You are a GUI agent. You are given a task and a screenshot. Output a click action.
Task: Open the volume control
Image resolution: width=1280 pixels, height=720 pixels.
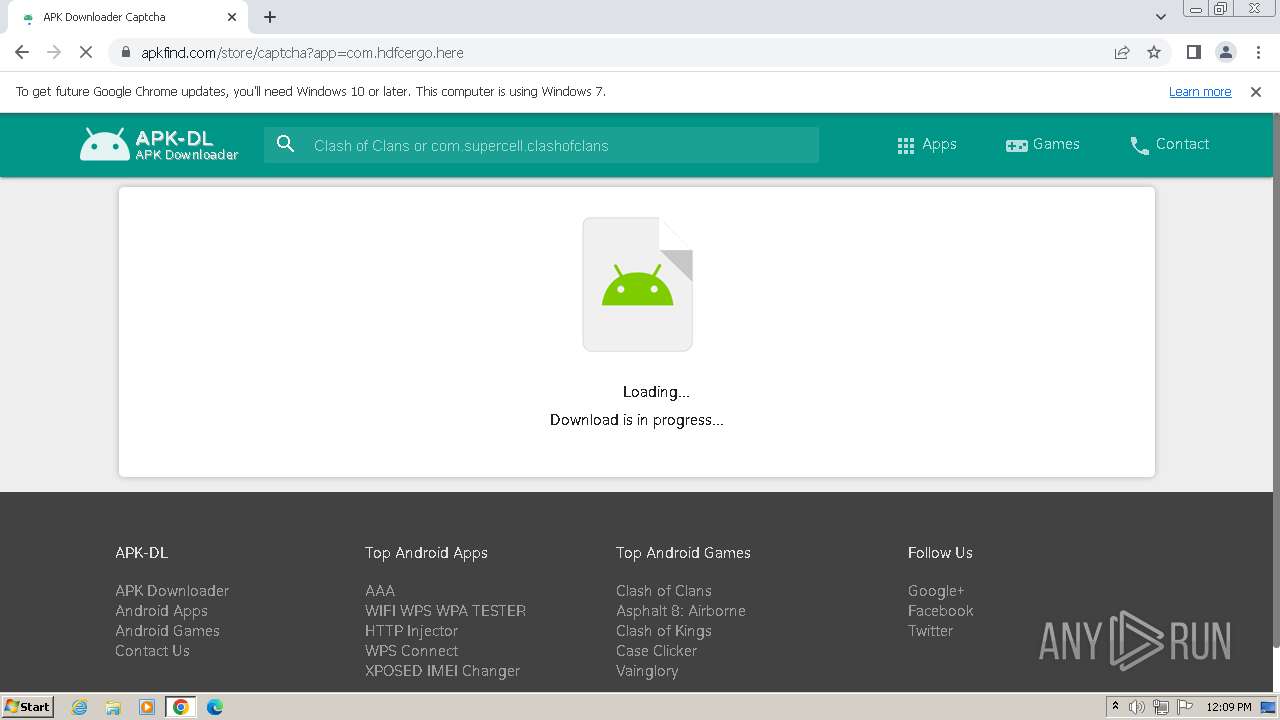pos(1137,707)
